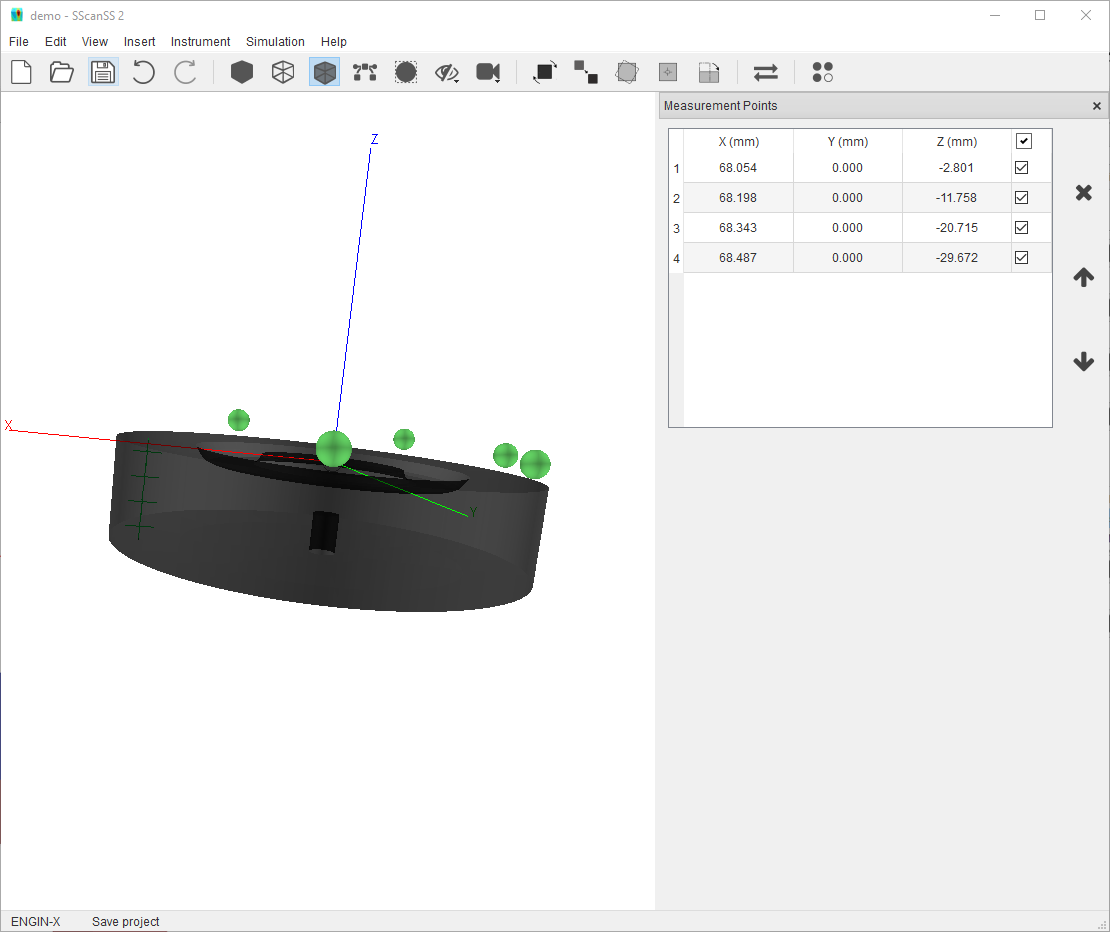Toggle the header checkbox for all points

[x=1024, y=141]
